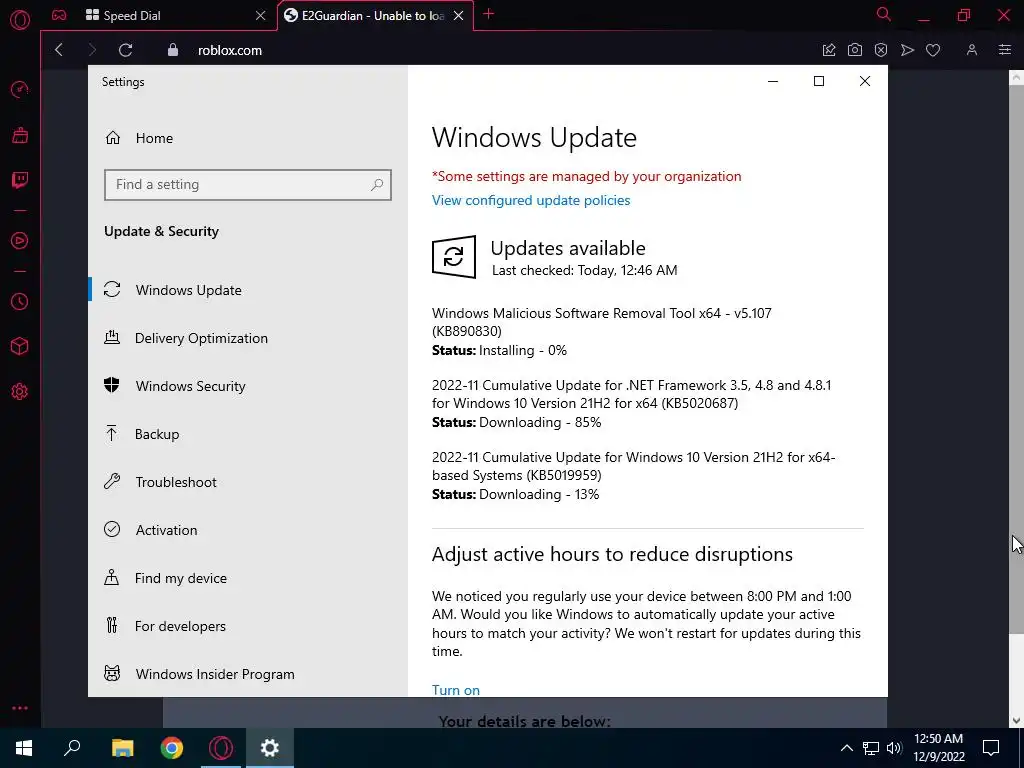This screenshot has width=1024, height=768.
Task: Open a new tab with plus
Action: (488, 14)
